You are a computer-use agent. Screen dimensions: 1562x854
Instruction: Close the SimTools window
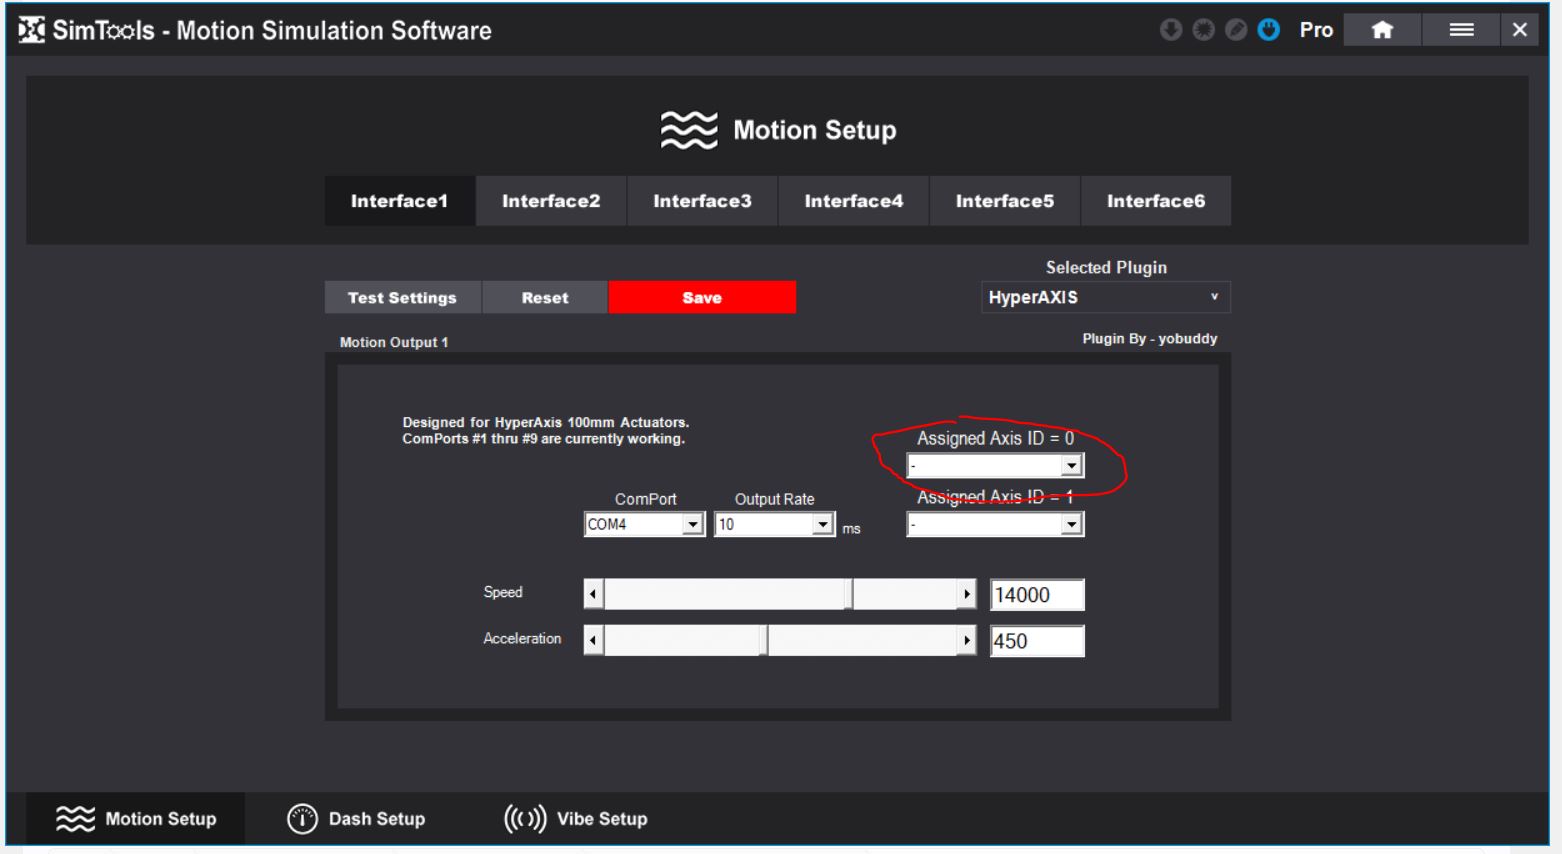click(x=1520, y=30)
